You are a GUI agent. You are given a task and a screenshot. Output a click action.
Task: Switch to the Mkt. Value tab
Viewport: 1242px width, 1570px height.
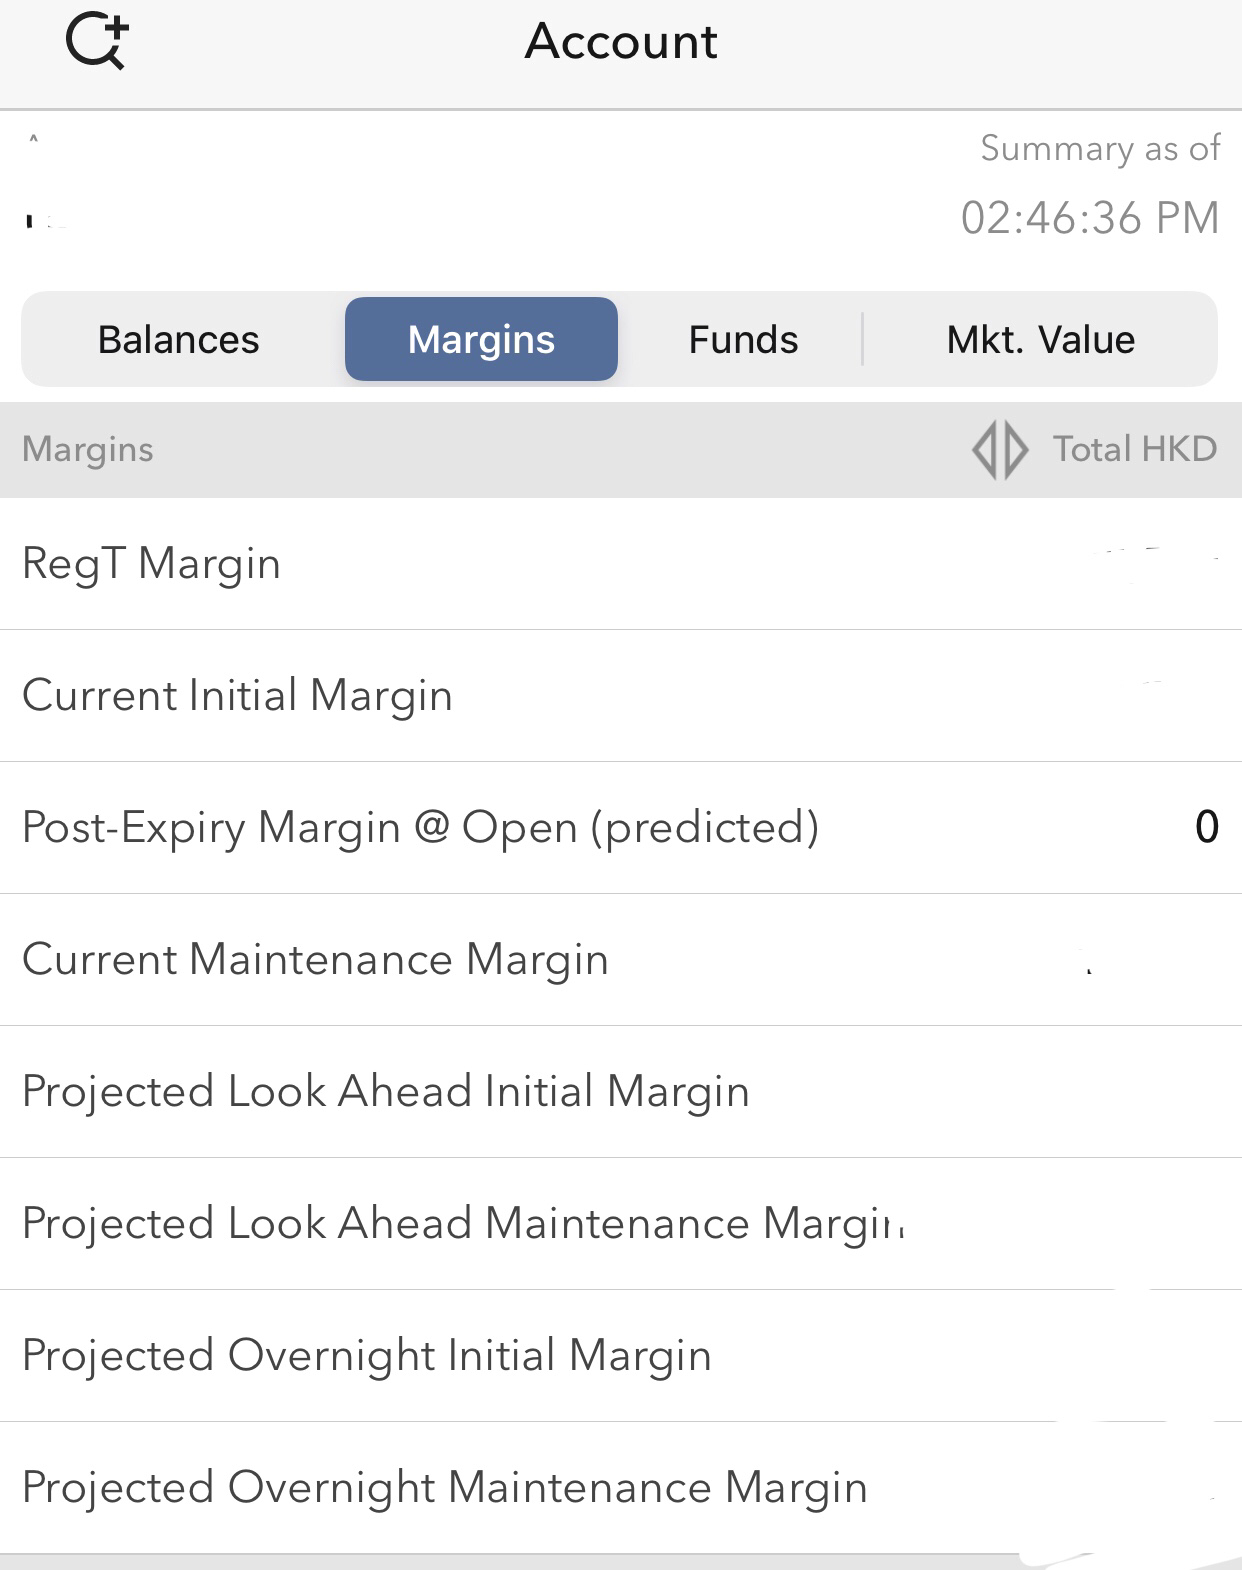point(1040,340)
